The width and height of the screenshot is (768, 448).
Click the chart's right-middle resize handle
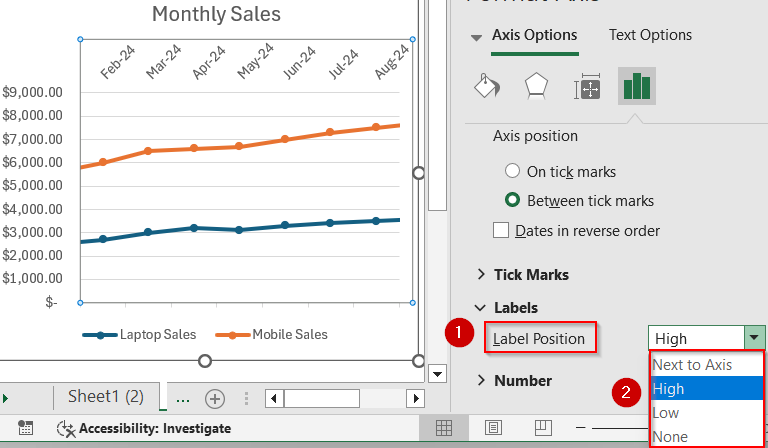coord(418,173)
